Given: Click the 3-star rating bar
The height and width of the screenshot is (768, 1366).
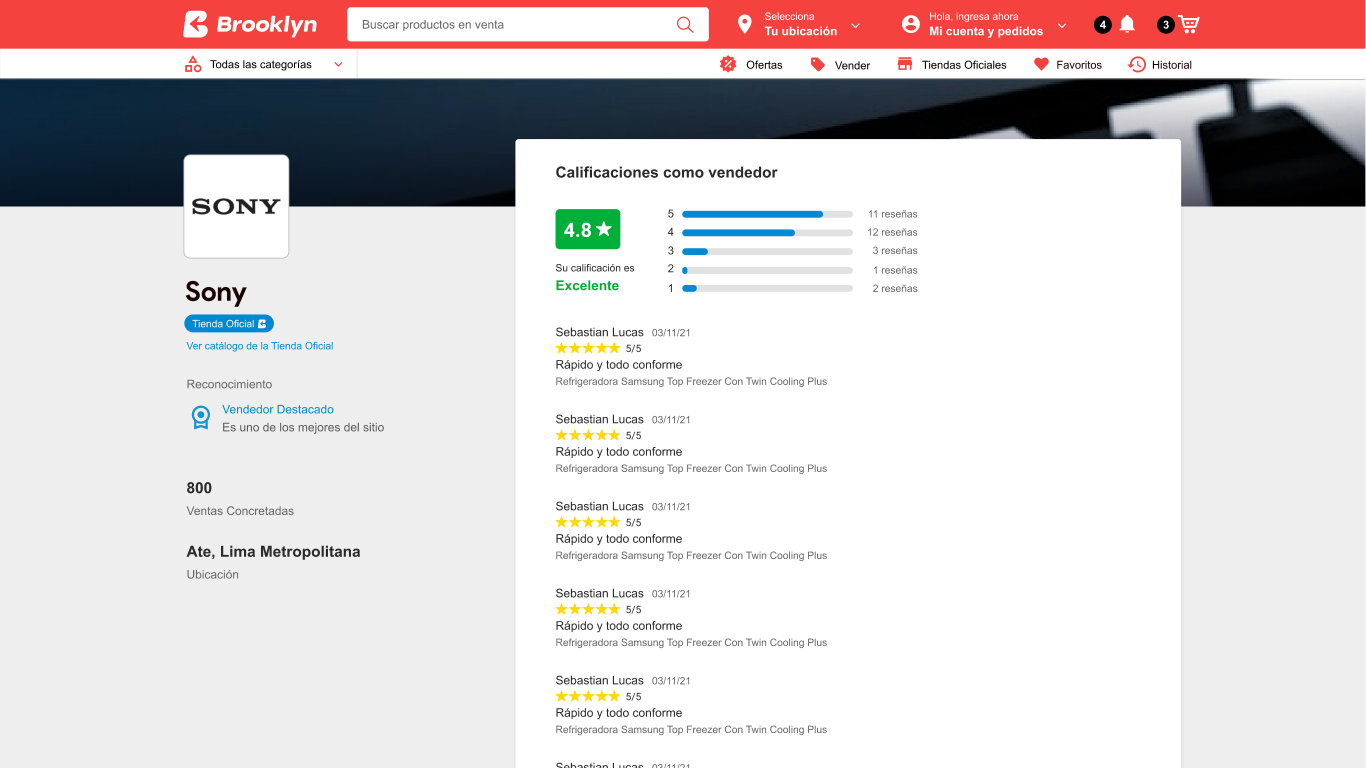Looking at the screenshot, I should coord(767,251).
